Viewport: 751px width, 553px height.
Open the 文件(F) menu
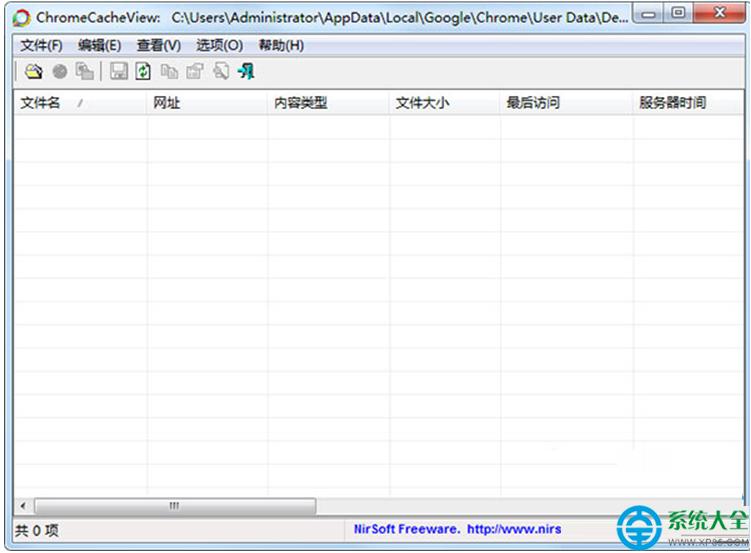[41, 45]
